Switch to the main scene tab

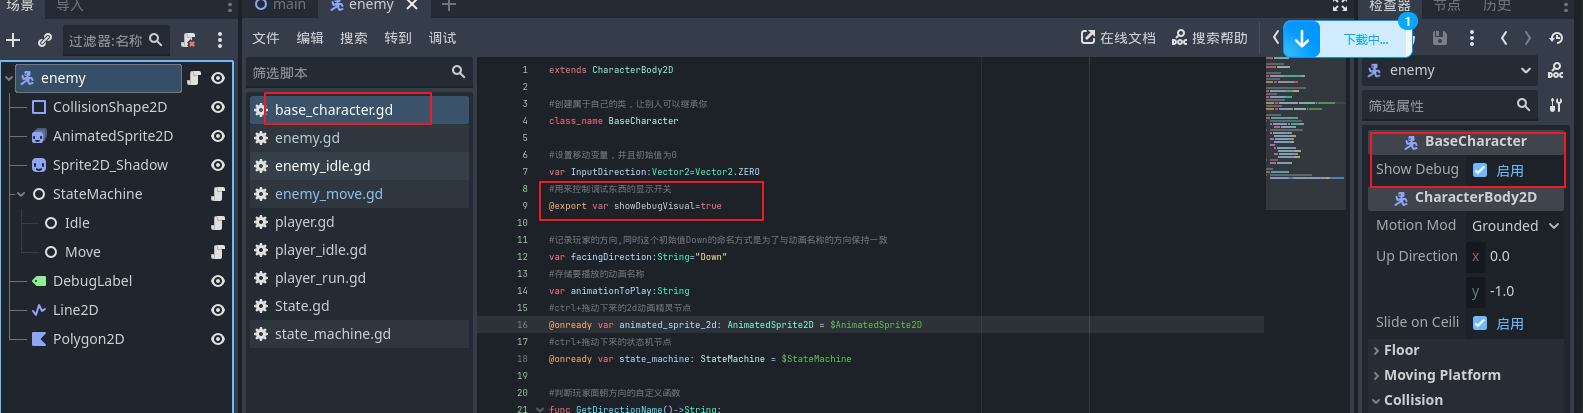(280, 6)
